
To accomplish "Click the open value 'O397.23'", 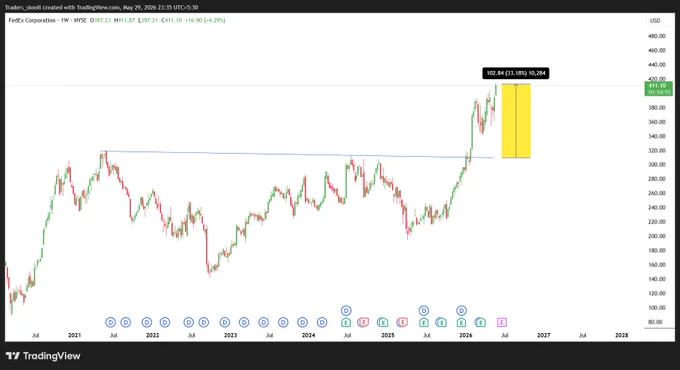I will (101, 20).
